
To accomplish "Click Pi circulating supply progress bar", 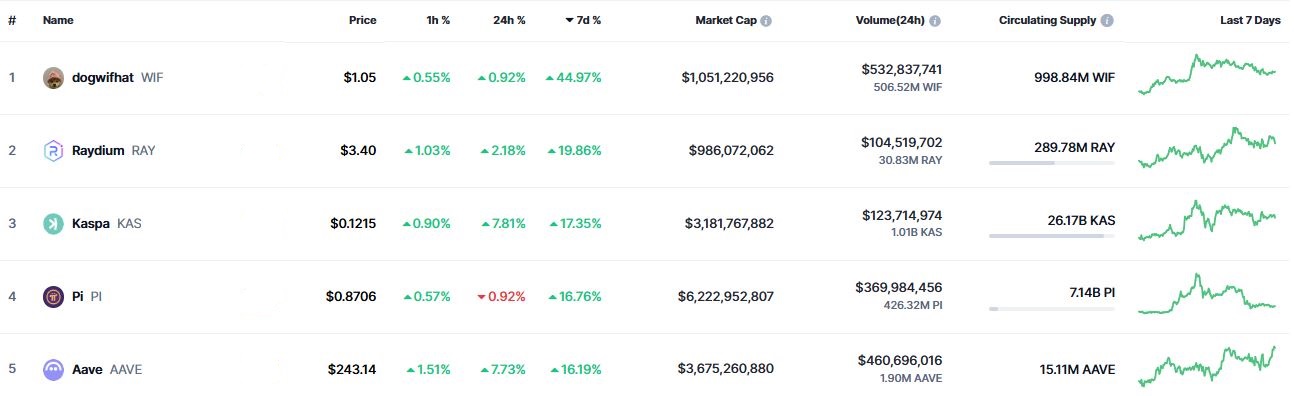I will 1051,309.
